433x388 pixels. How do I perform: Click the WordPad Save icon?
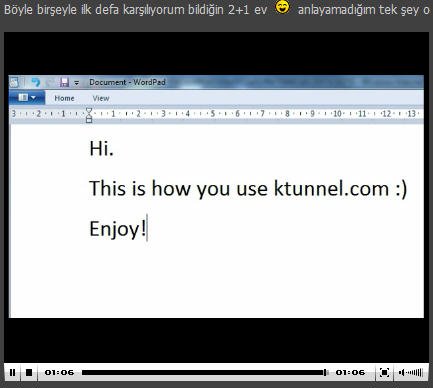click(x=64, y=82)
